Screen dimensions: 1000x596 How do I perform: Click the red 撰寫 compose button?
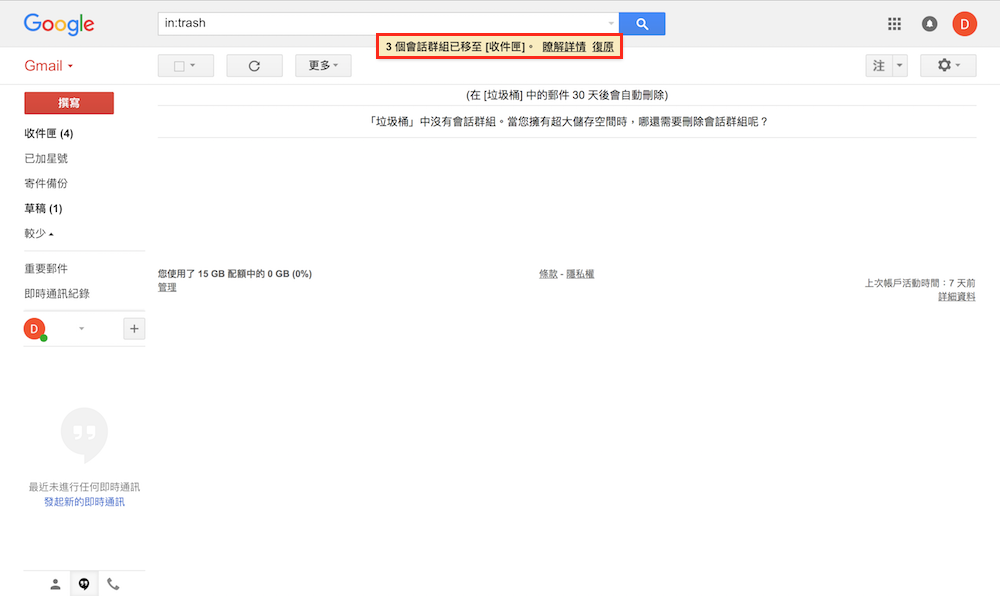pyautogui.click(x=69, y=103)
